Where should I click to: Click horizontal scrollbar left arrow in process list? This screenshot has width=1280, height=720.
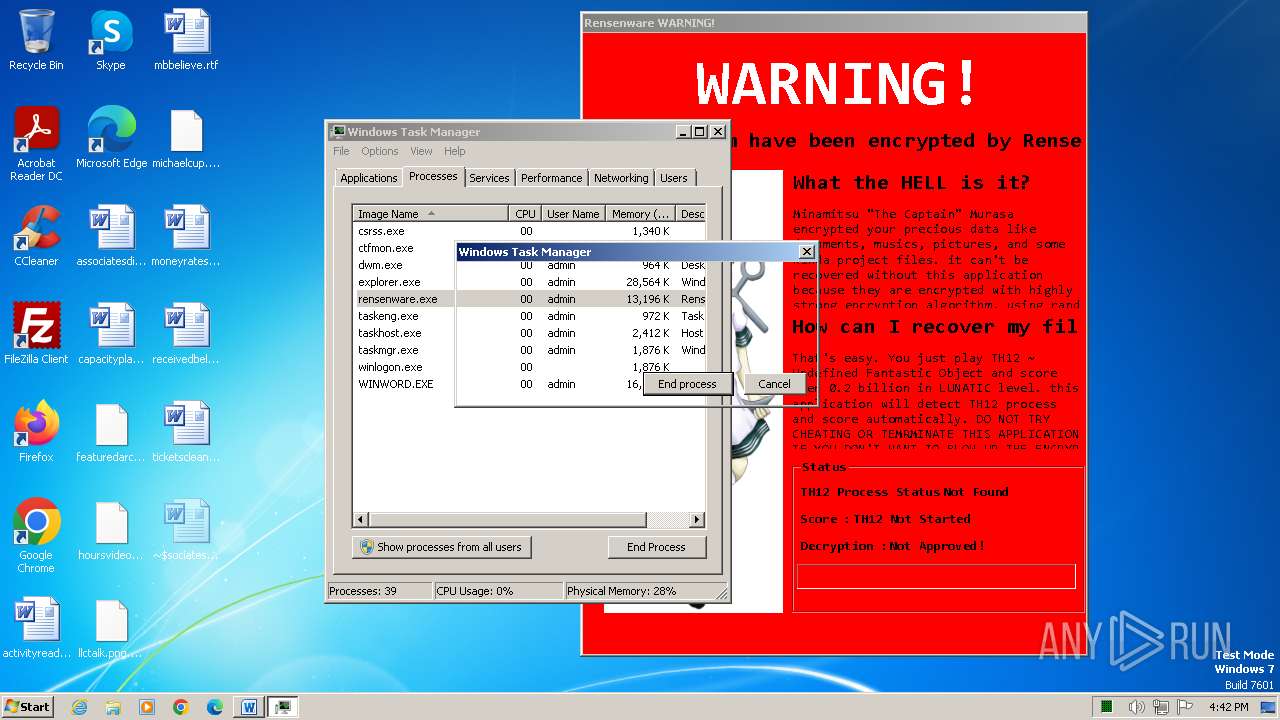[361, 520]
